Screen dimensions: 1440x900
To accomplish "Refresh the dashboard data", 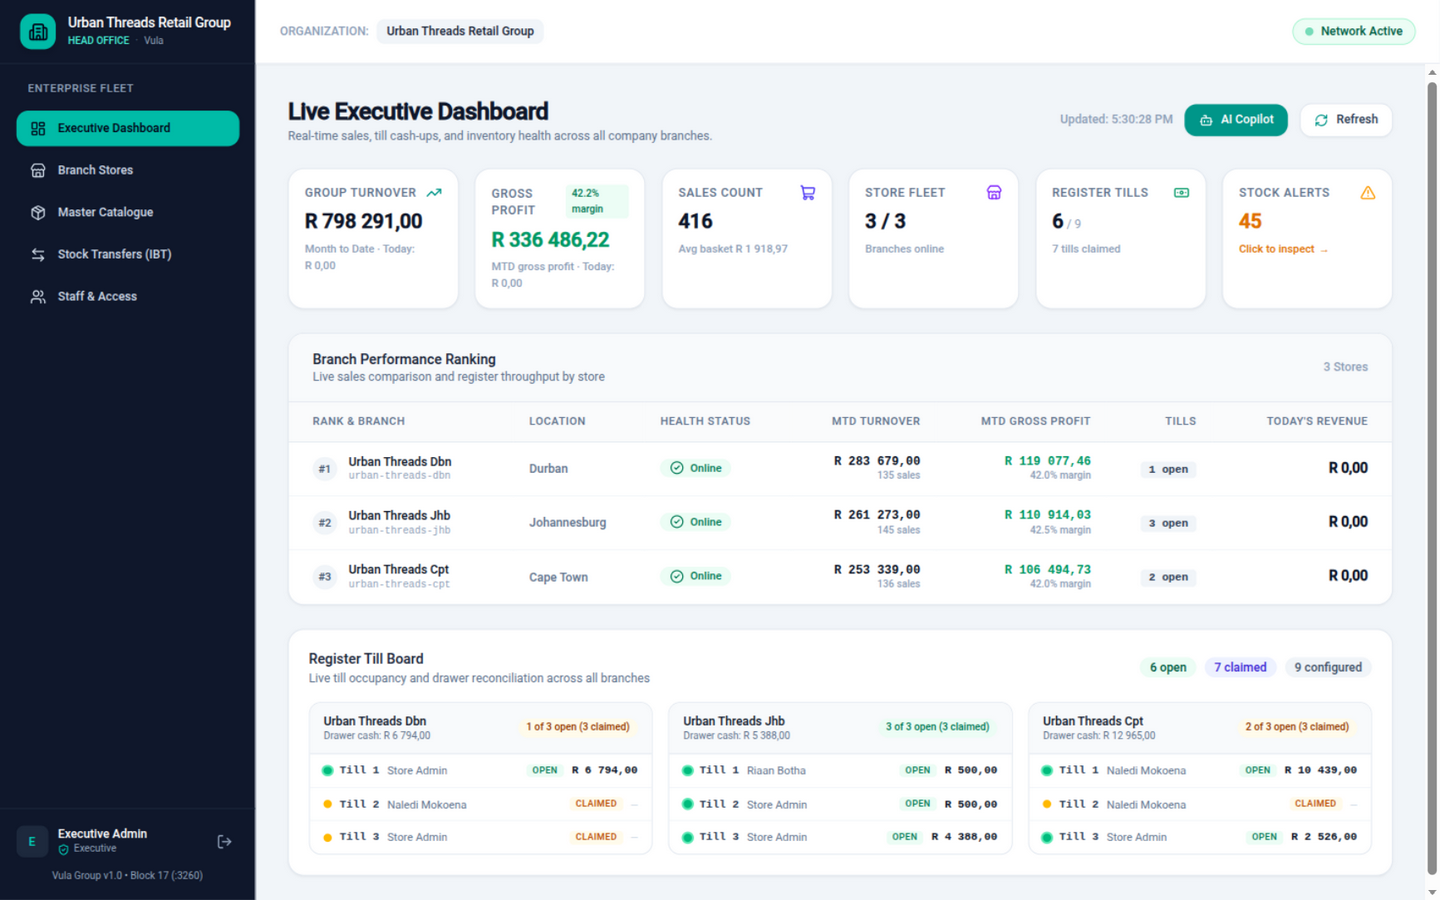I will click(x=1346, y=119).
